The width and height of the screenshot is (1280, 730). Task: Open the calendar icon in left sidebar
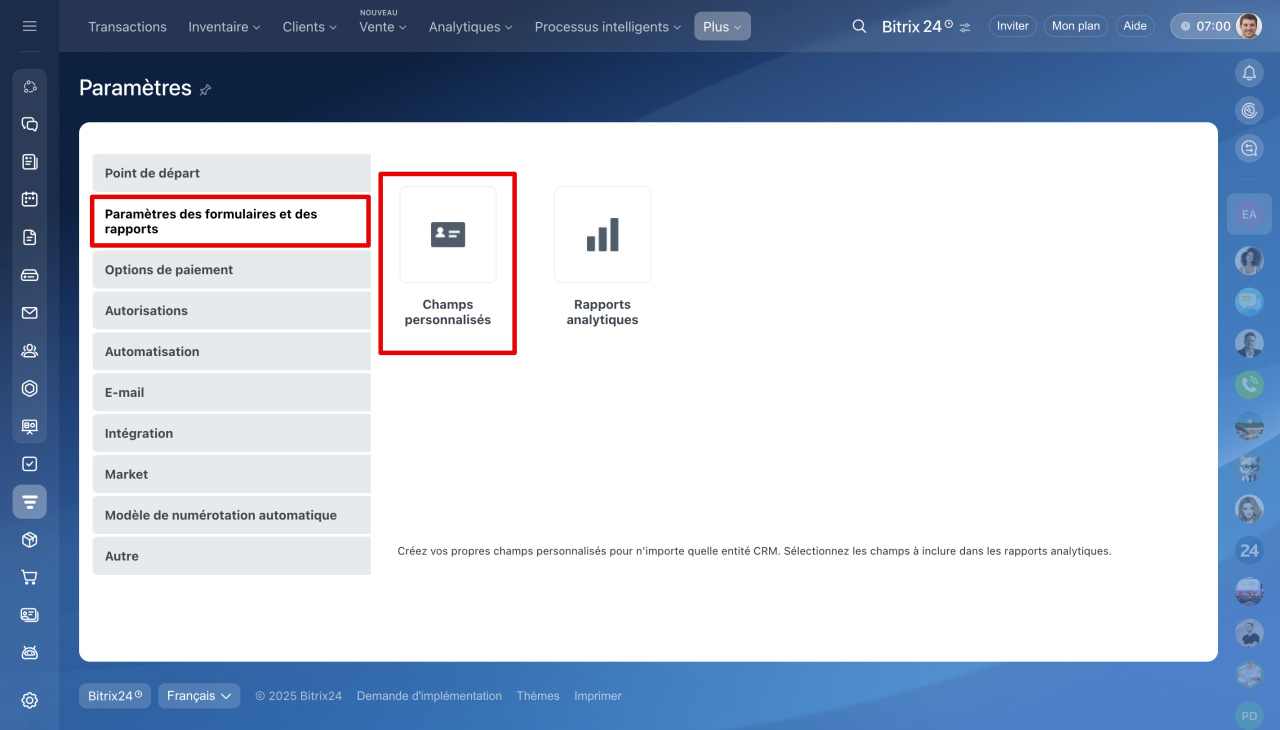coord(30,199)
